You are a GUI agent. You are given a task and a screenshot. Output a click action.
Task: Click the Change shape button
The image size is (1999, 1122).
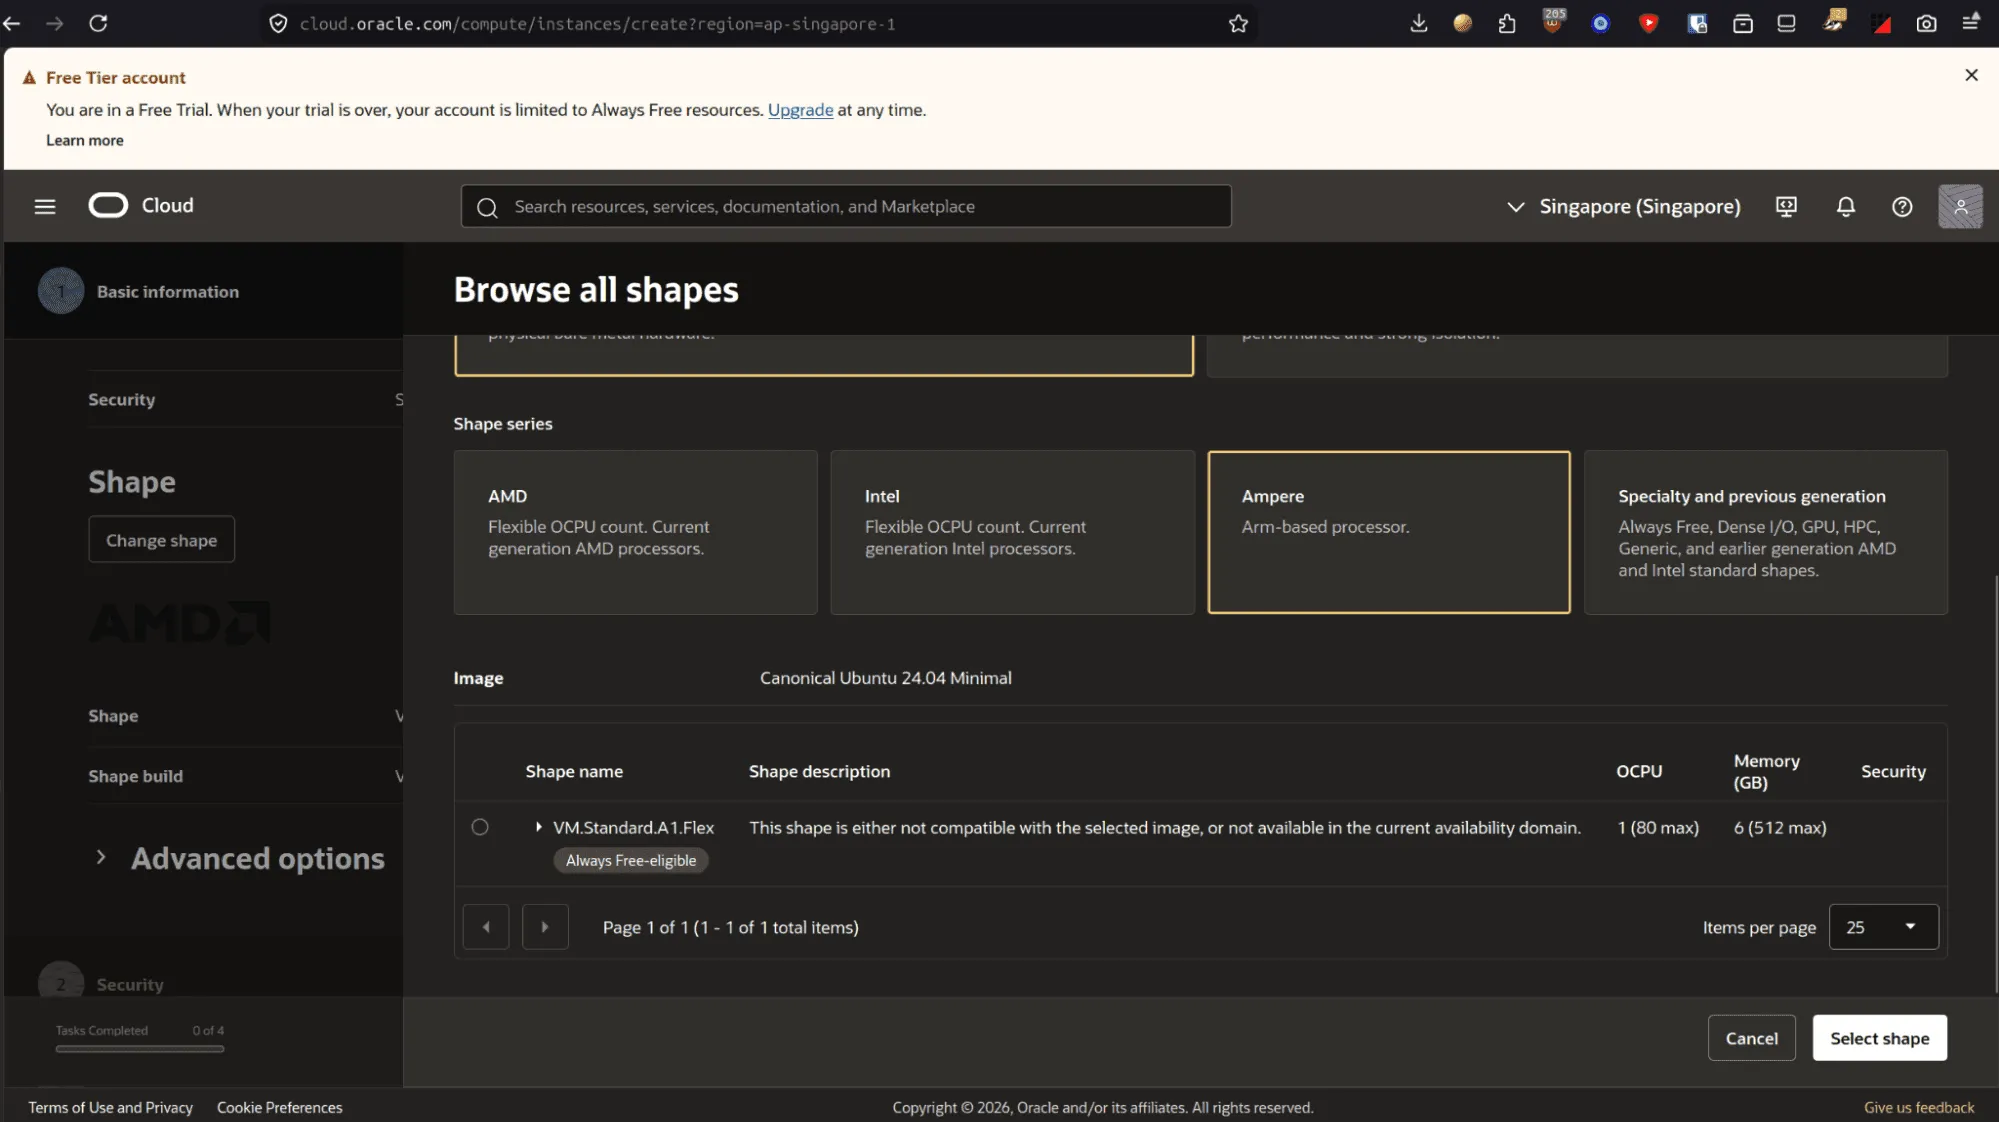point(161,540)
